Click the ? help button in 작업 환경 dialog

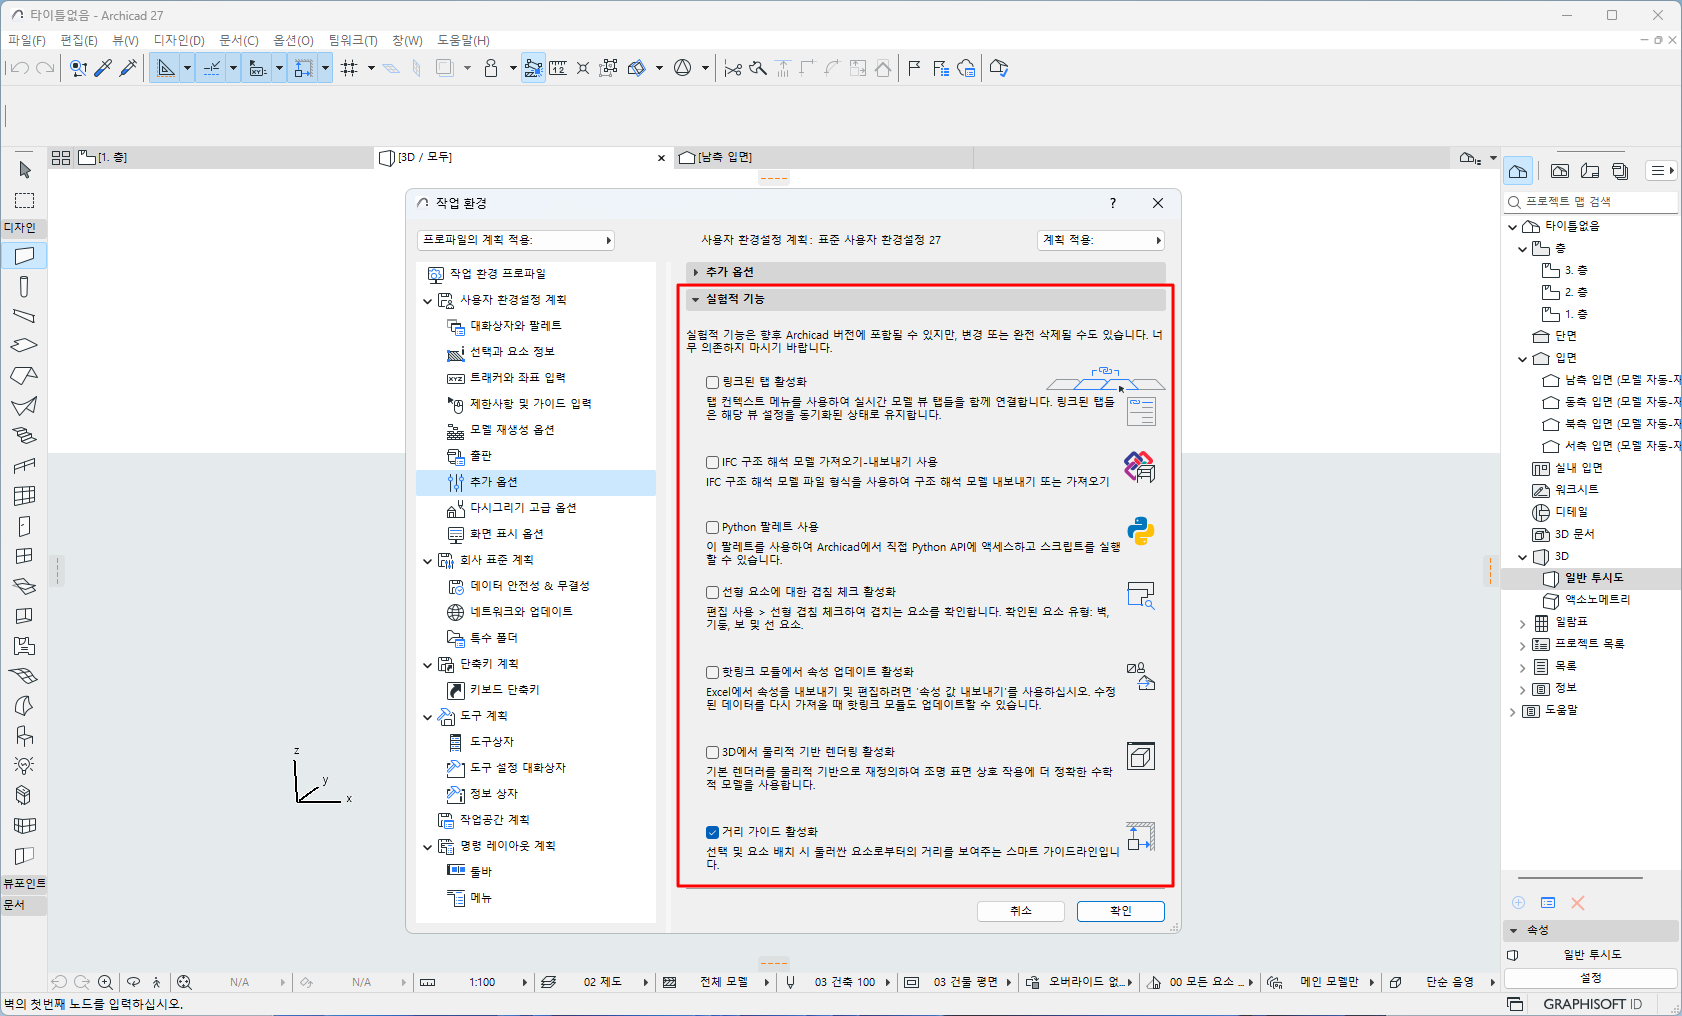click(x=1113, y=203)
